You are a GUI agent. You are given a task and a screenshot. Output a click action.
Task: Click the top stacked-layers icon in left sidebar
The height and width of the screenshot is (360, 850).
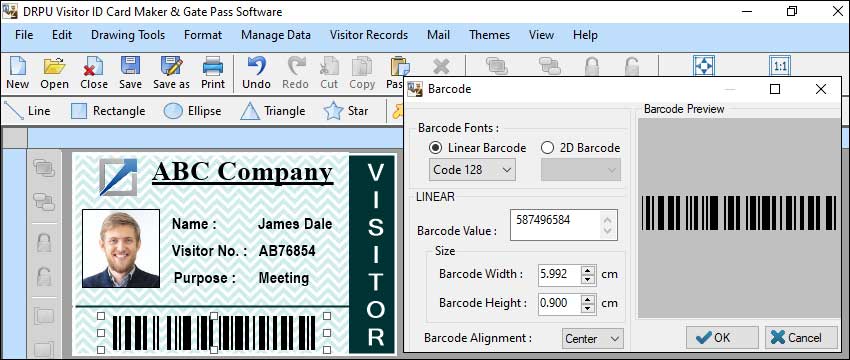tap(43, 168)
